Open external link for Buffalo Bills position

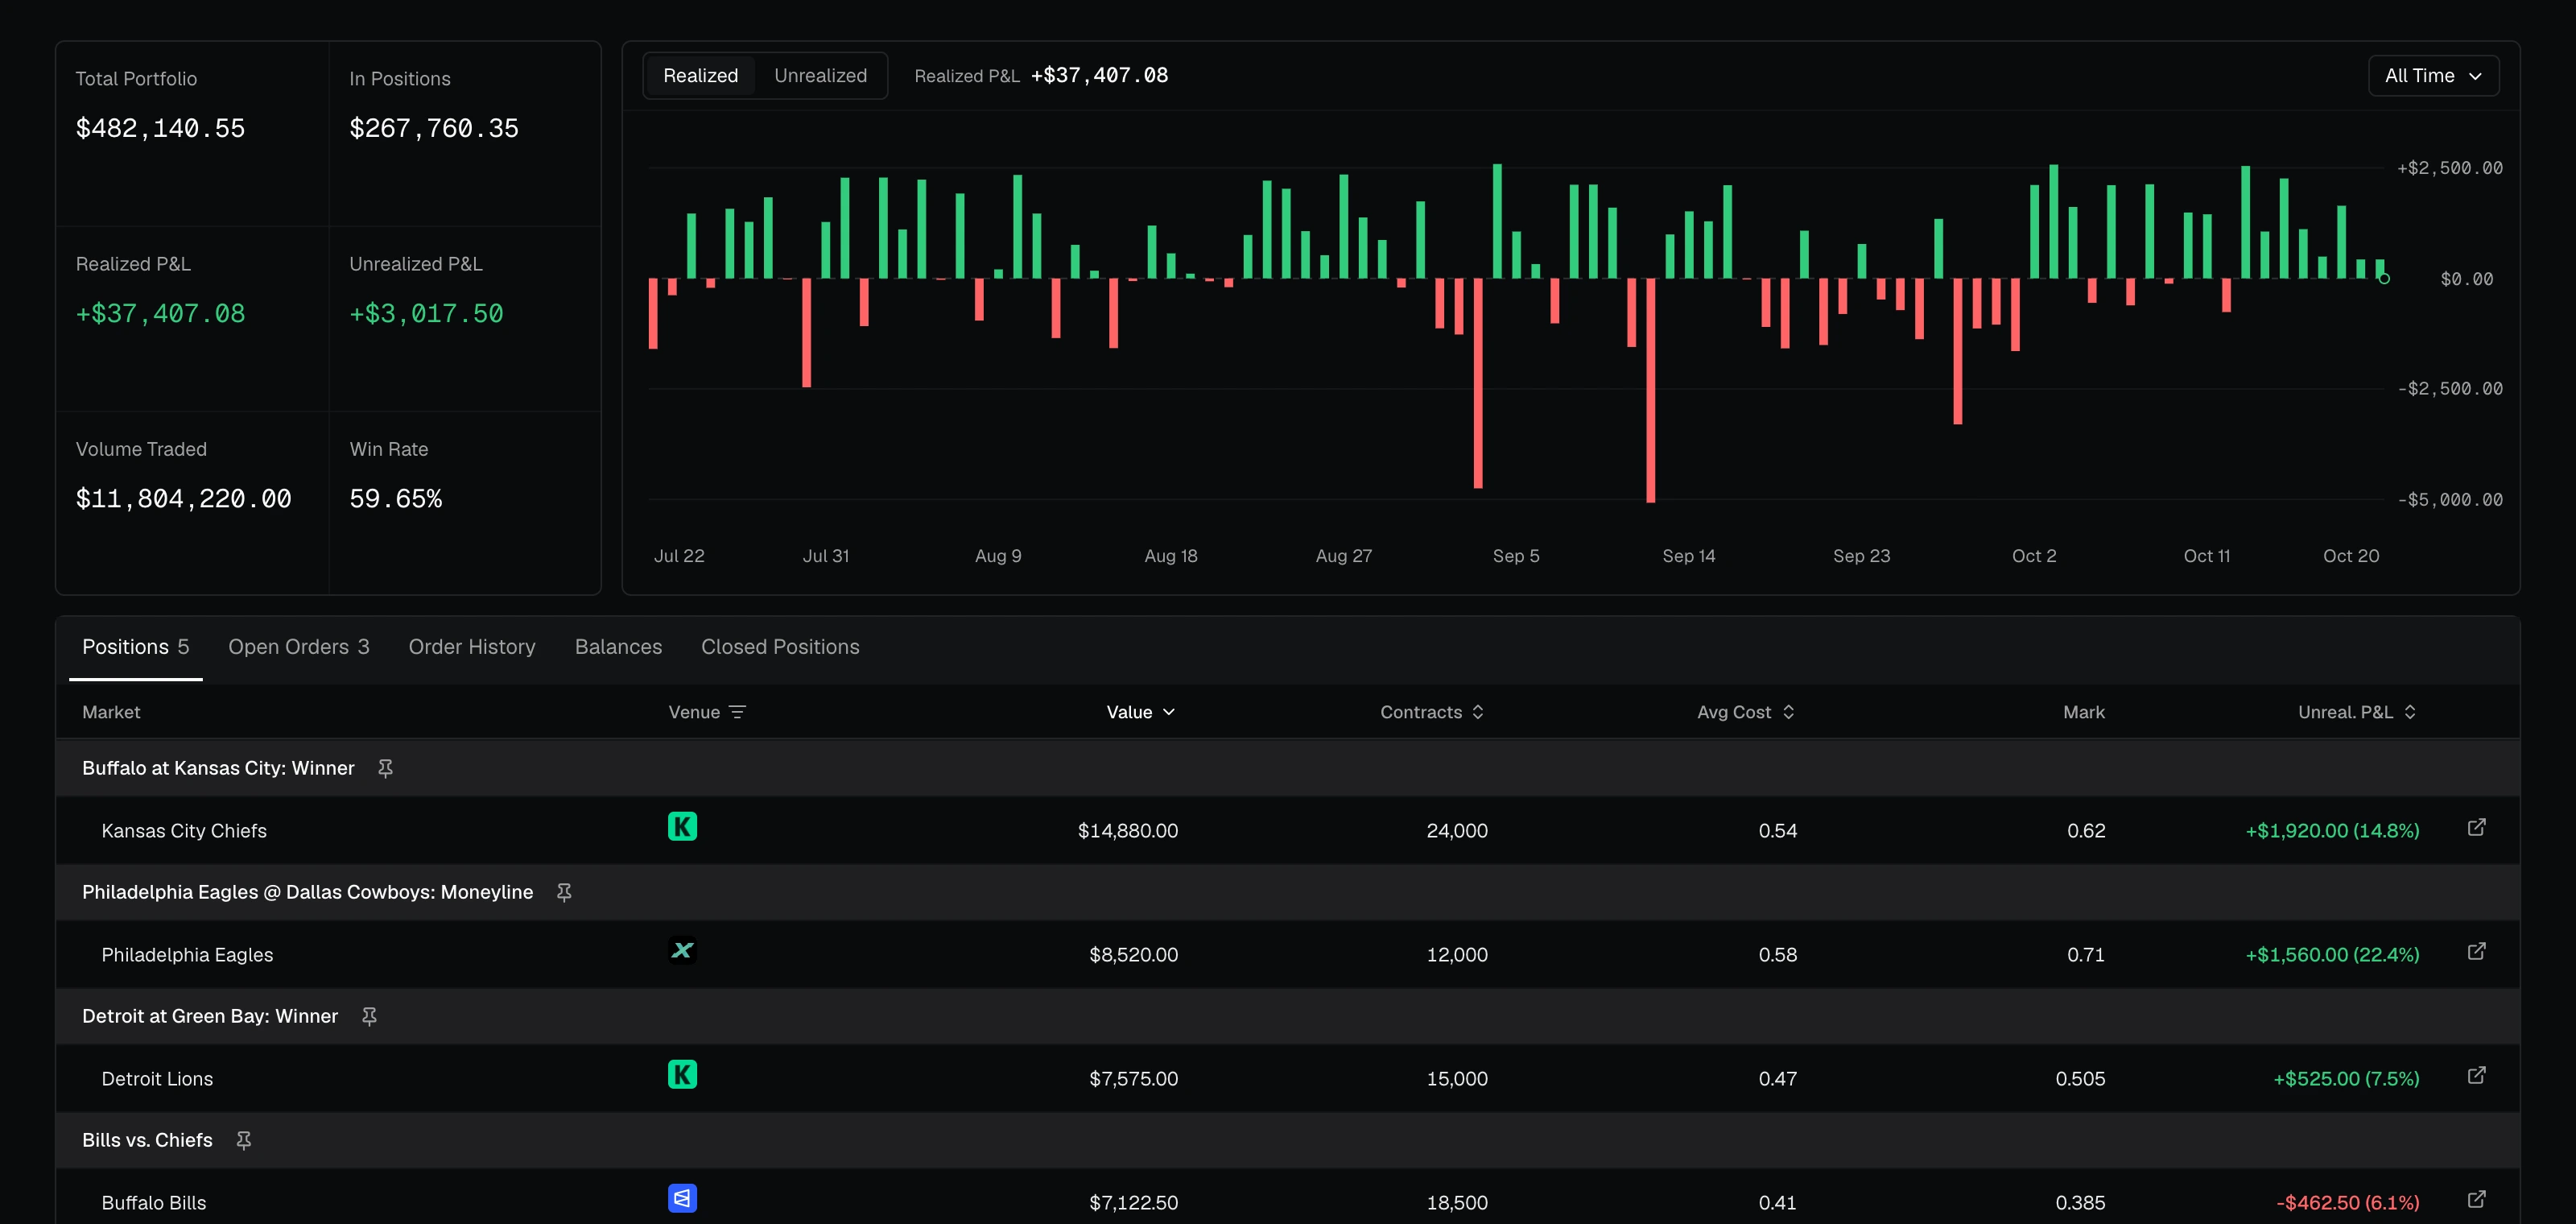pyautogui.click(x=2476, y=1200)
